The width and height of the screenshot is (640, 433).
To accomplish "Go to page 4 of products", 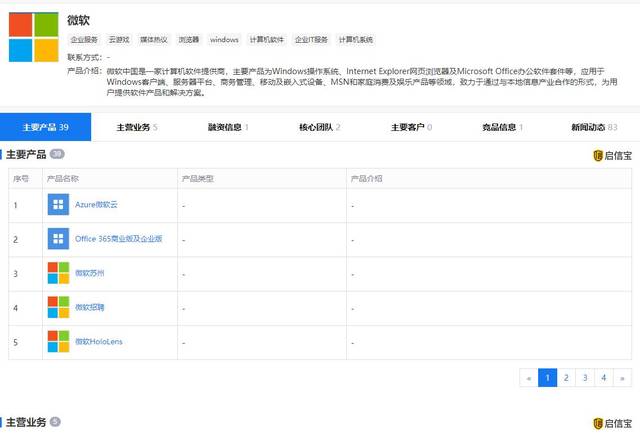I will [604, 378].
